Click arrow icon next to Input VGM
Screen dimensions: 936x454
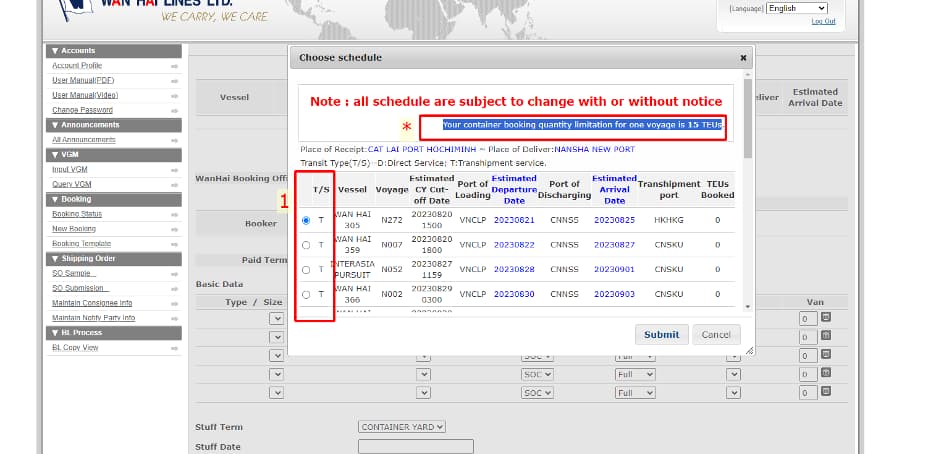point(174,170)
